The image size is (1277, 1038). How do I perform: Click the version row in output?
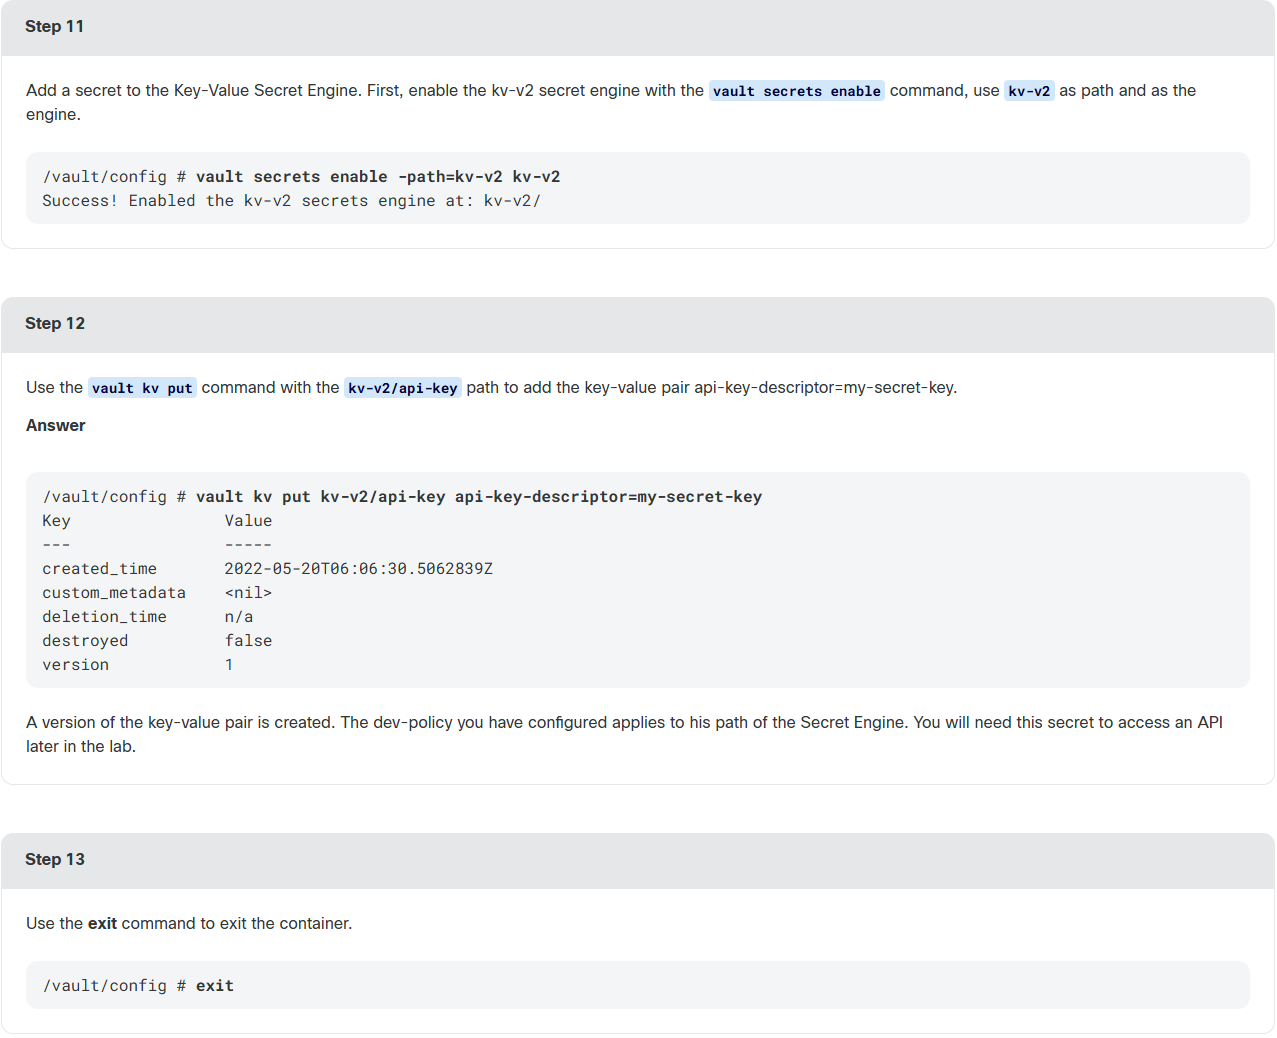click(138, 665)
